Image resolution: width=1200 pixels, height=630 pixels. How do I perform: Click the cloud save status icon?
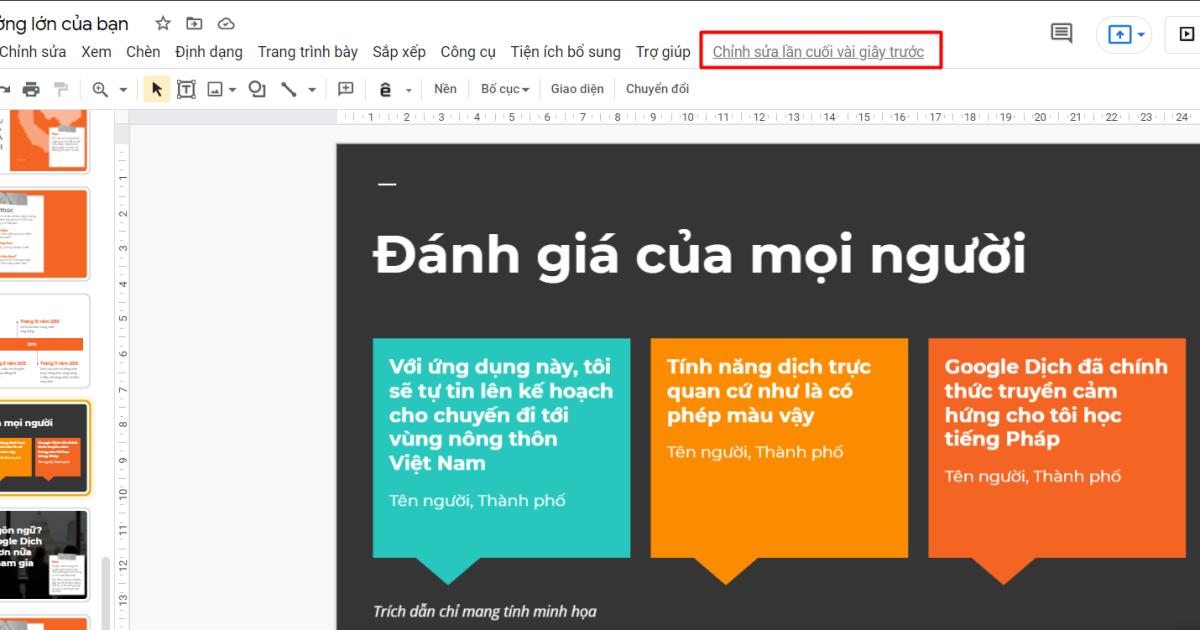pyautogui.click(x=226, y=22)
